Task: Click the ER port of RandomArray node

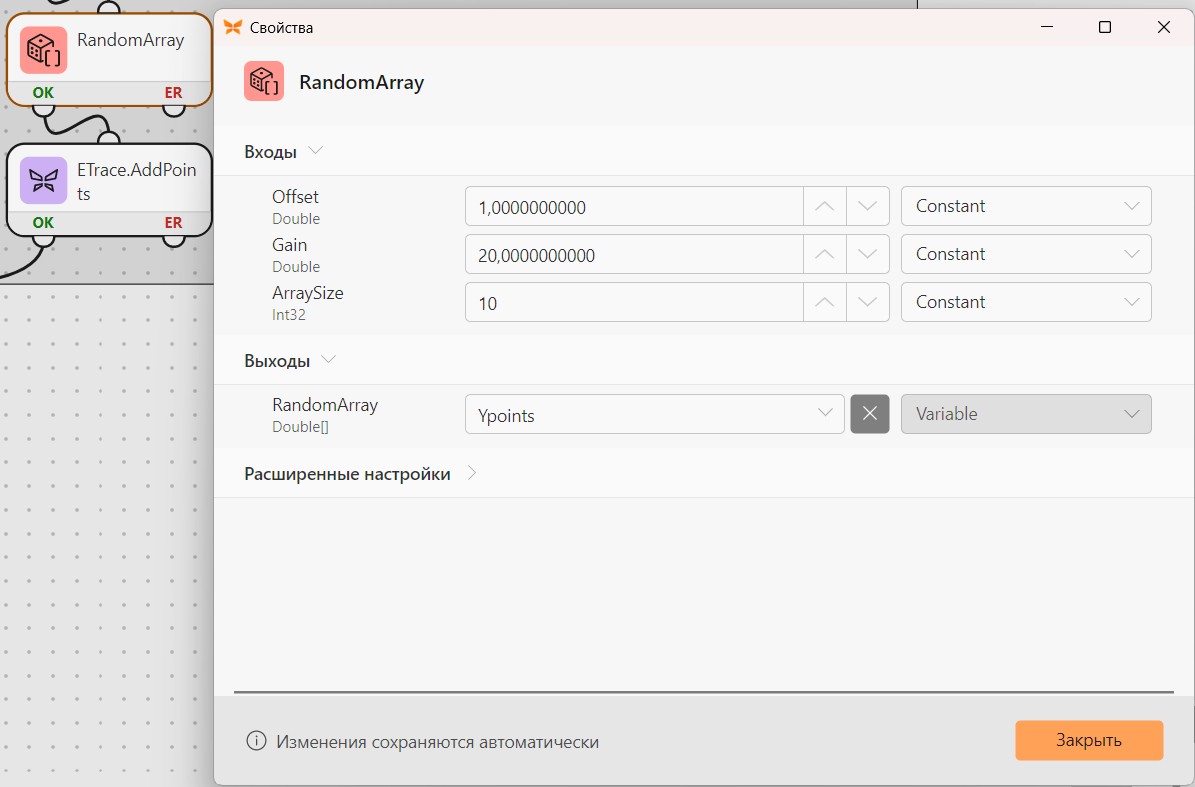Action: click(x=174, y=93)
